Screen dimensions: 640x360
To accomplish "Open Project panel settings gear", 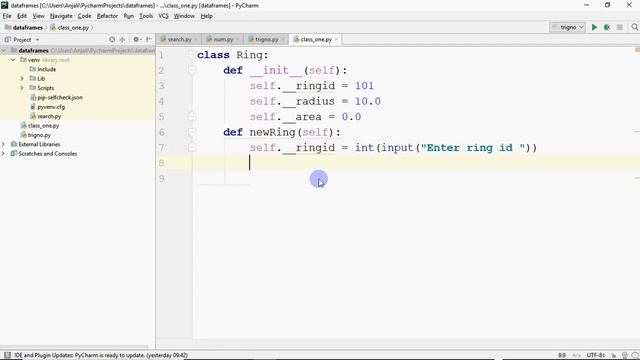I will [136, 40].
